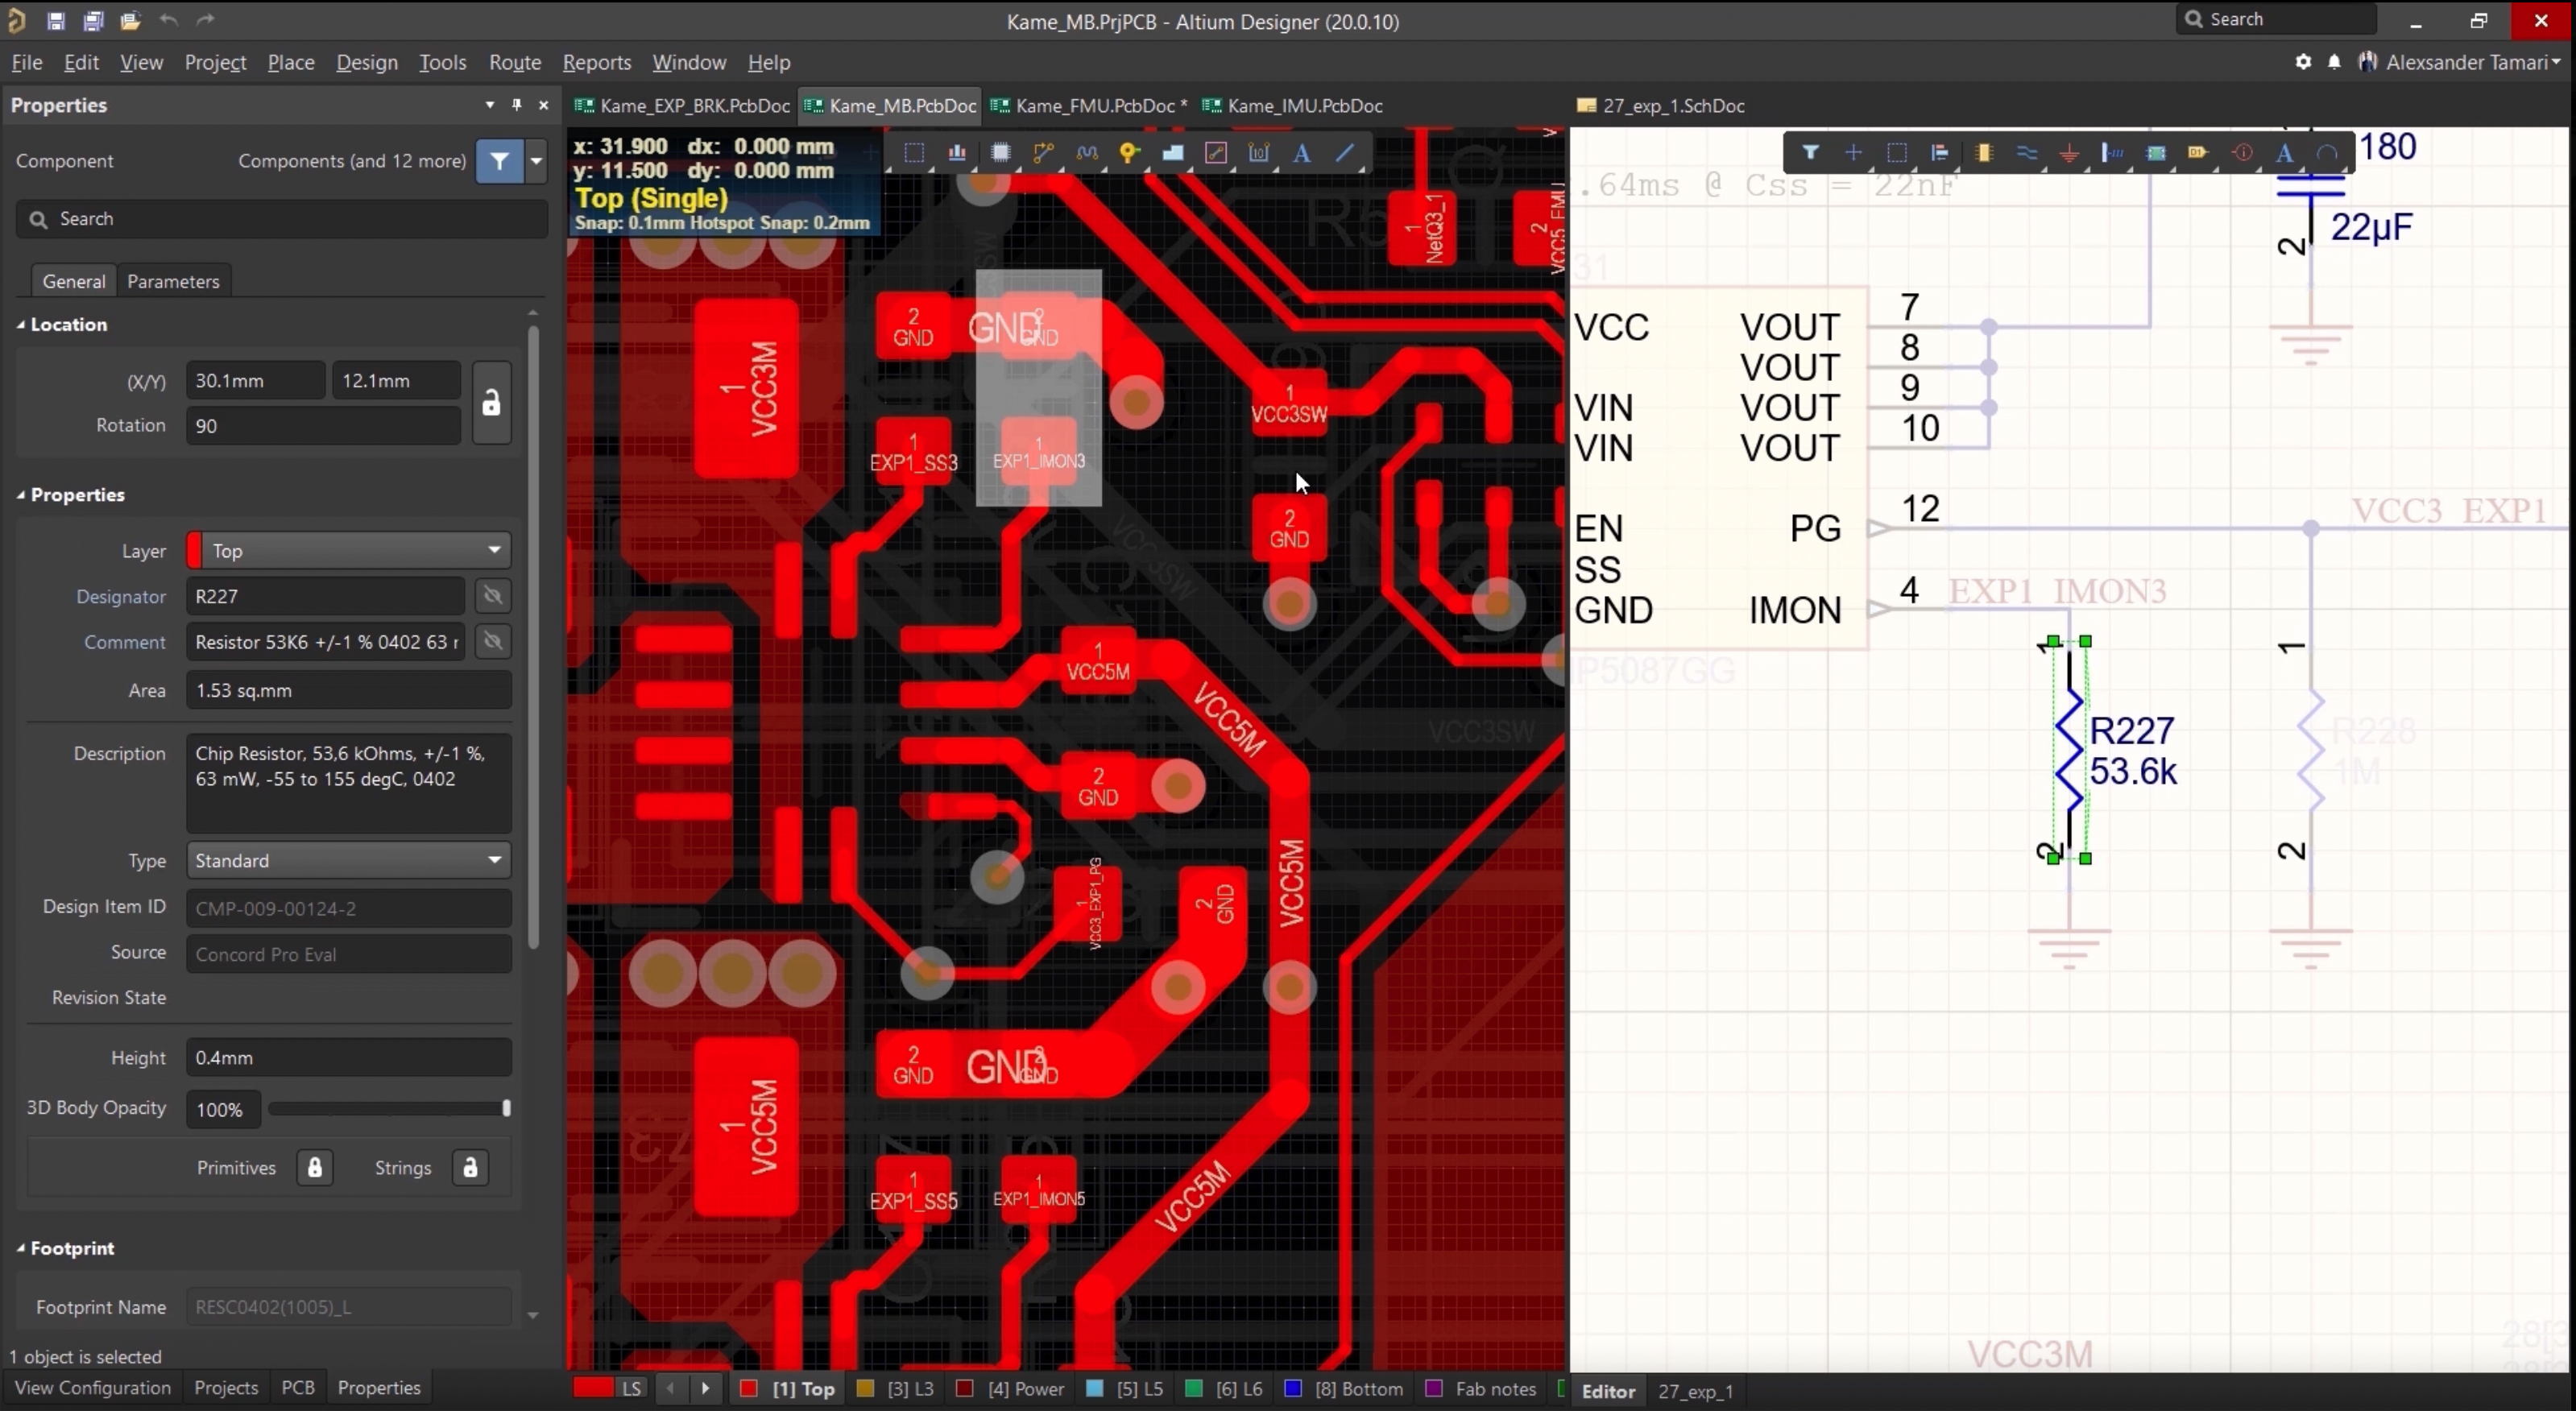
Task: Select the Place Port tool labeled D1
Action: coord(2198,152)
